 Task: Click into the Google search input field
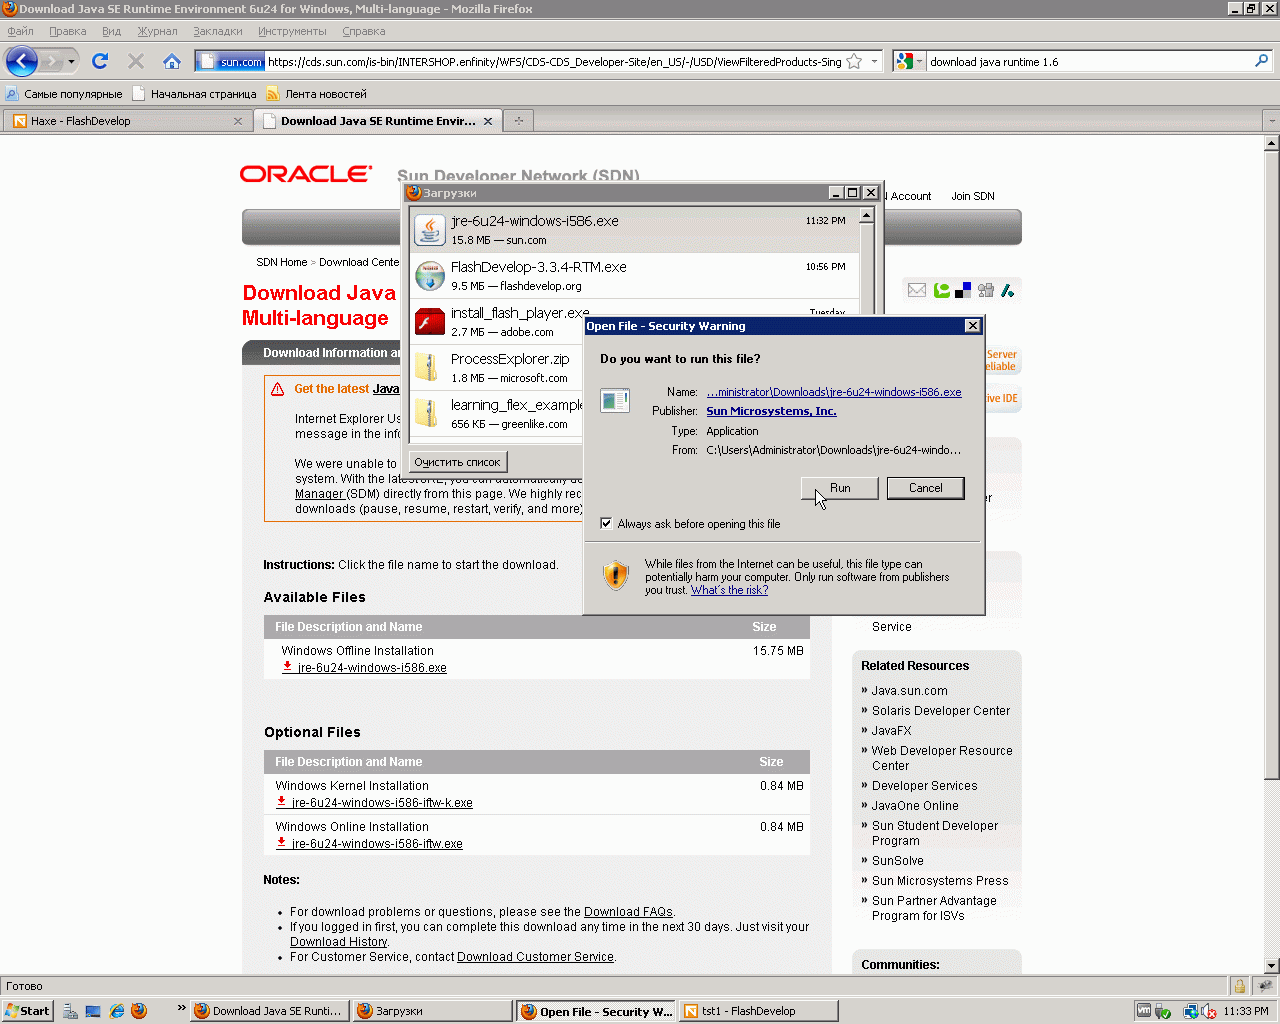[x=1089, y=62]
